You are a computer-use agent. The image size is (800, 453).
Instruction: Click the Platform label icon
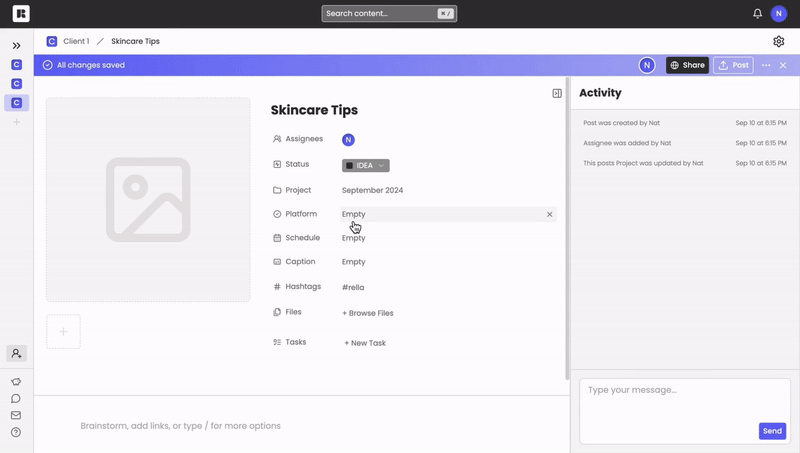(277, 214)
